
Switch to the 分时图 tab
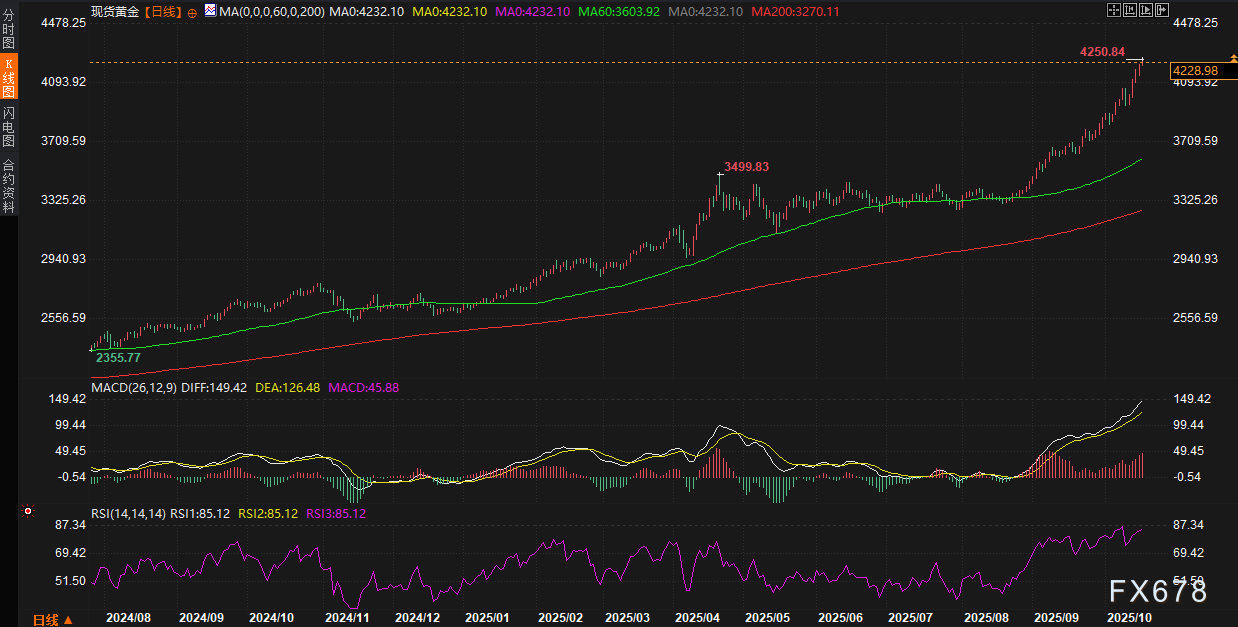coord(8,30)
